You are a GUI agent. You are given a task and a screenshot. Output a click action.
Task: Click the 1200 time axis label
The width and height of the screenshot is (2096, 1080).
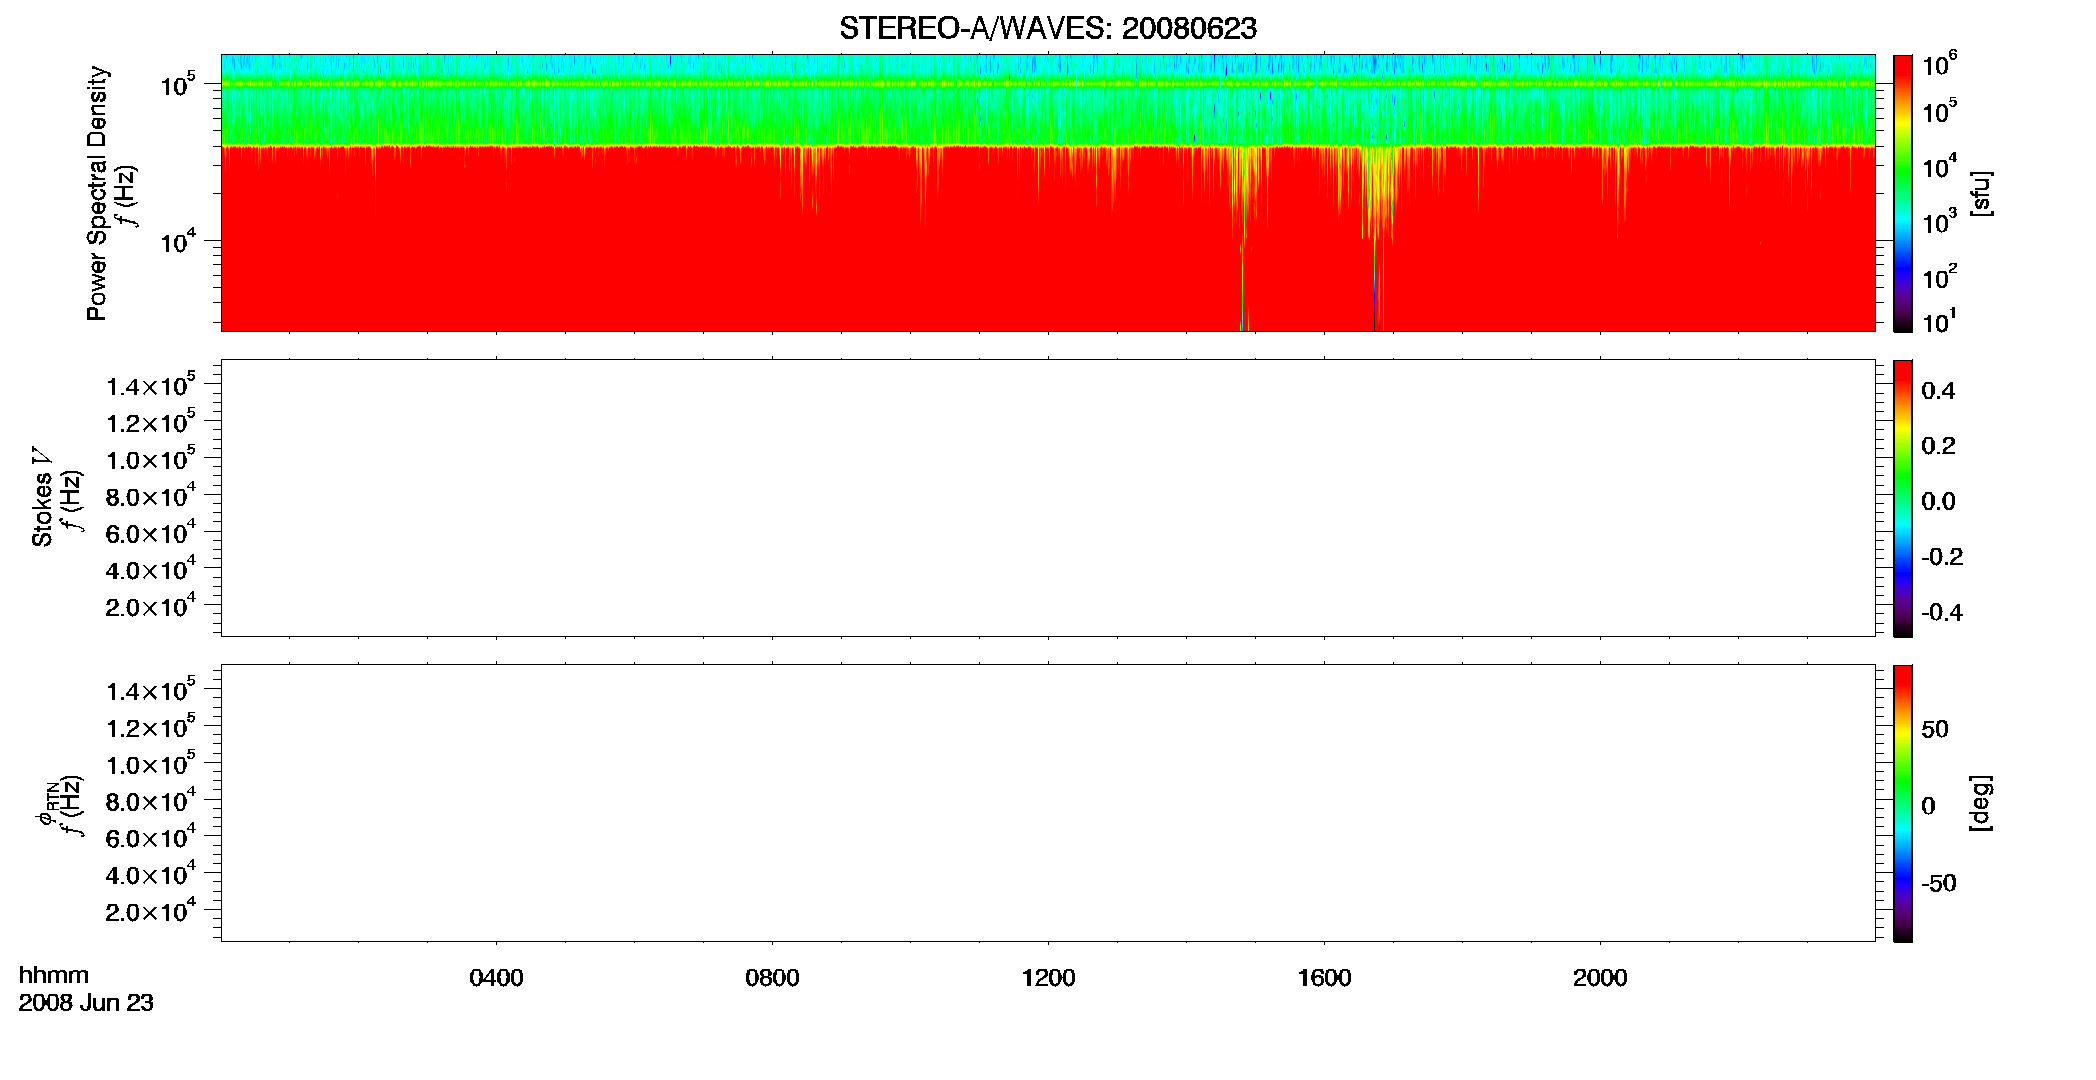tap(1048, 978)
